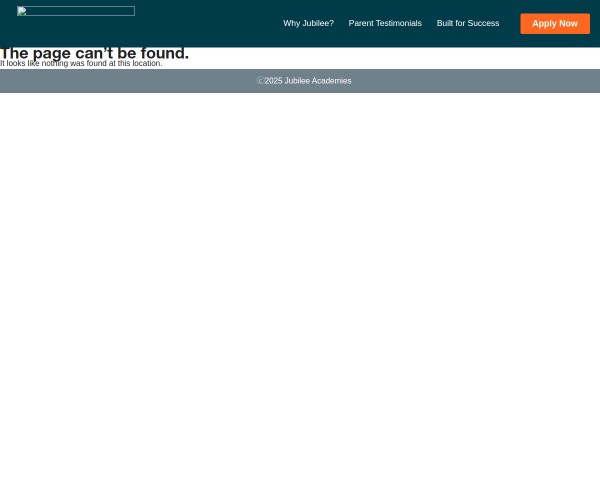The width and height of the screenshot is (600, 490).
Task: Click the broken logo image in header
Action: 76,11
